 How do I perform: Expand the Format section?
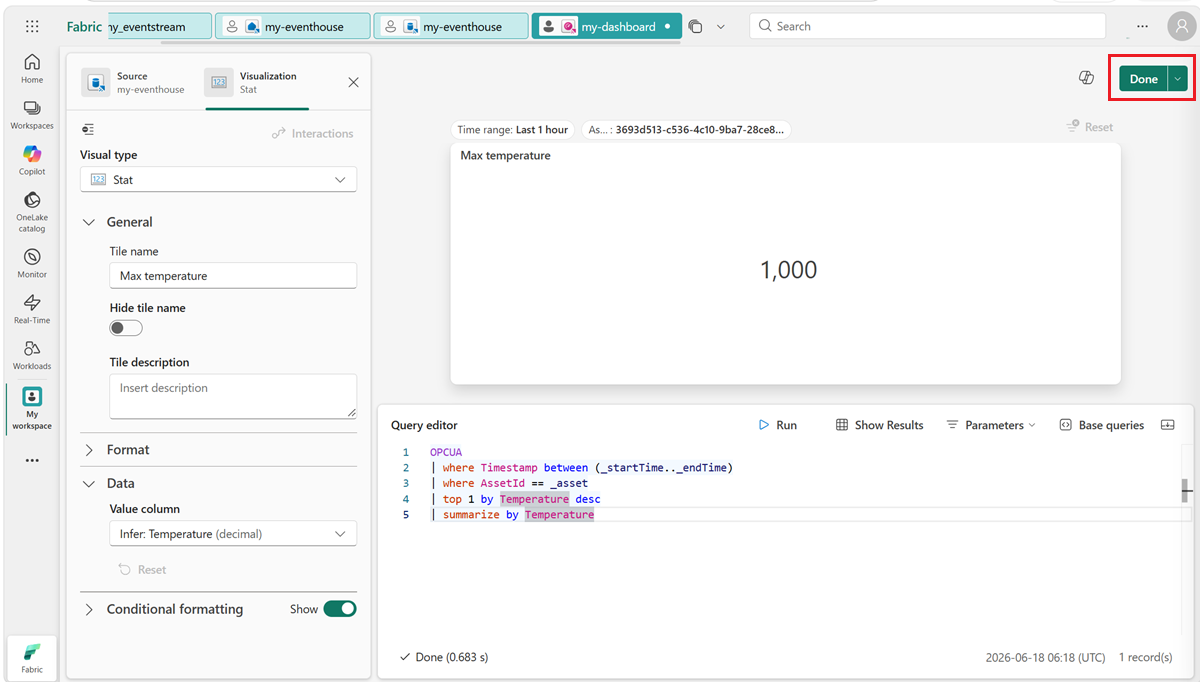[x=89, y=450]
